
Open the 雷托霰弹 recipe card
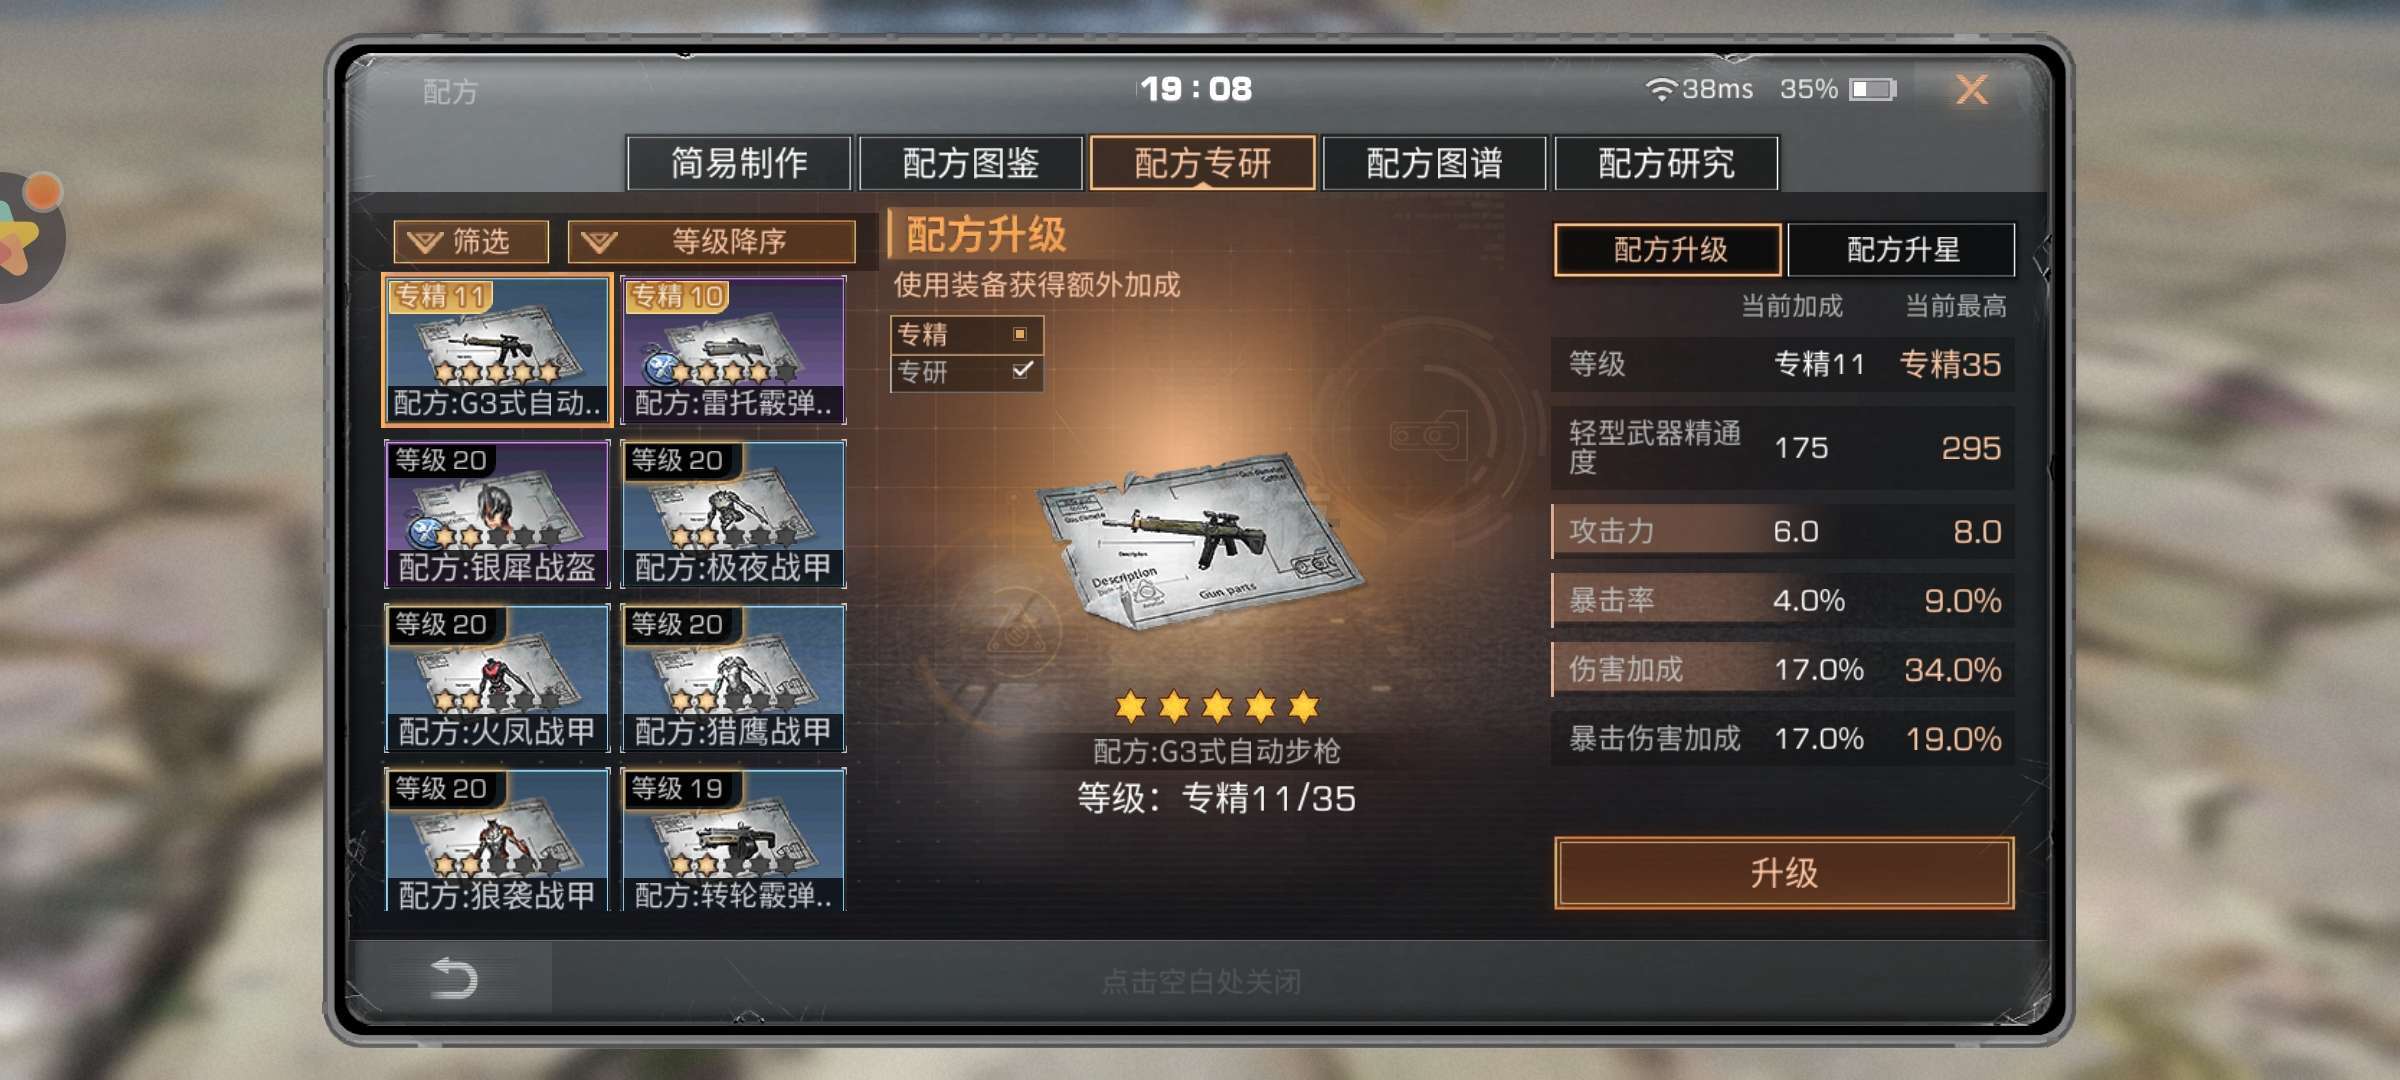coord(733,350)
